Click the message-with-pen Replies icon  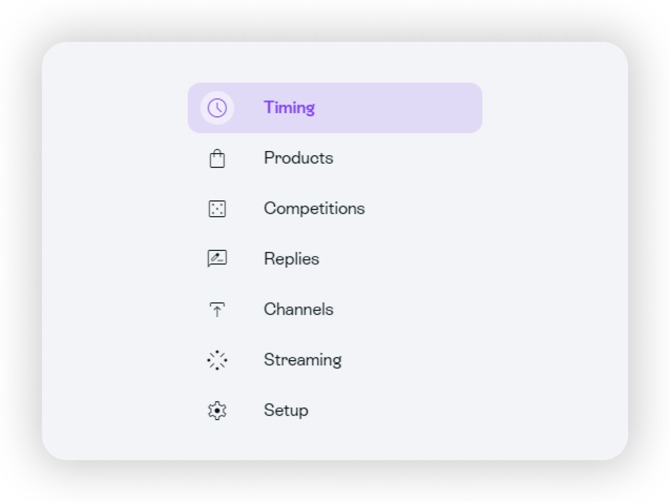coord(217,259)
